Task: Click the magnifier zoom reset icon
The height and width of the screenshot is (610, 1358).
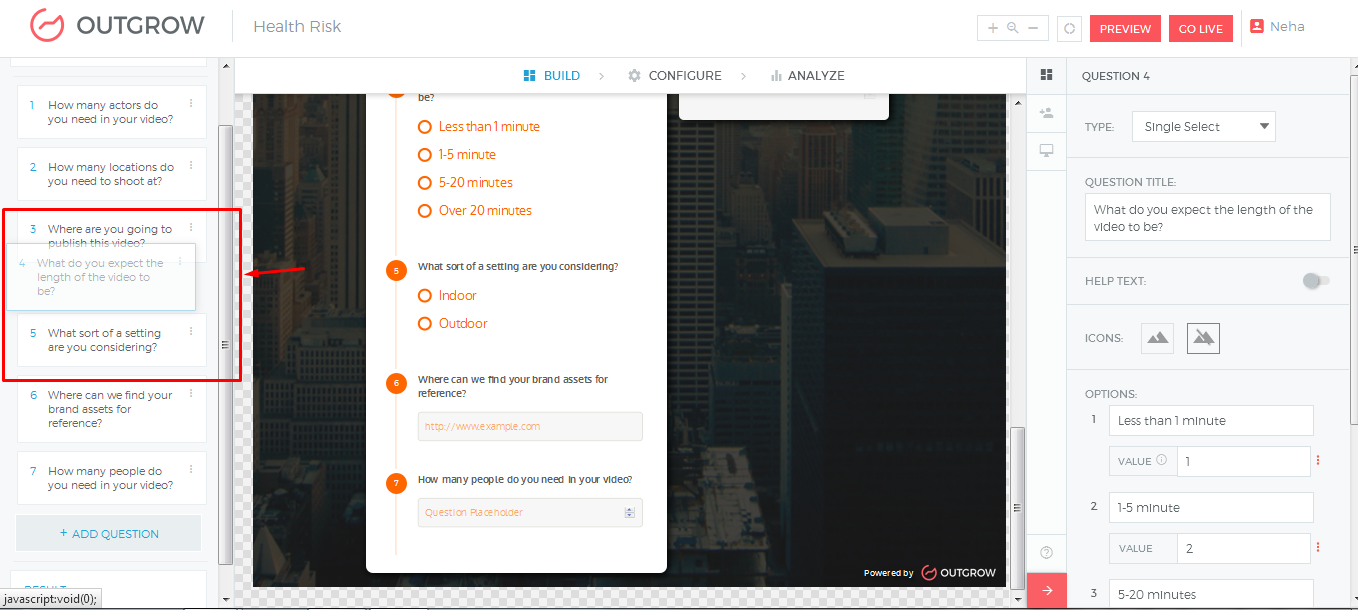Action: [1013, 28]
